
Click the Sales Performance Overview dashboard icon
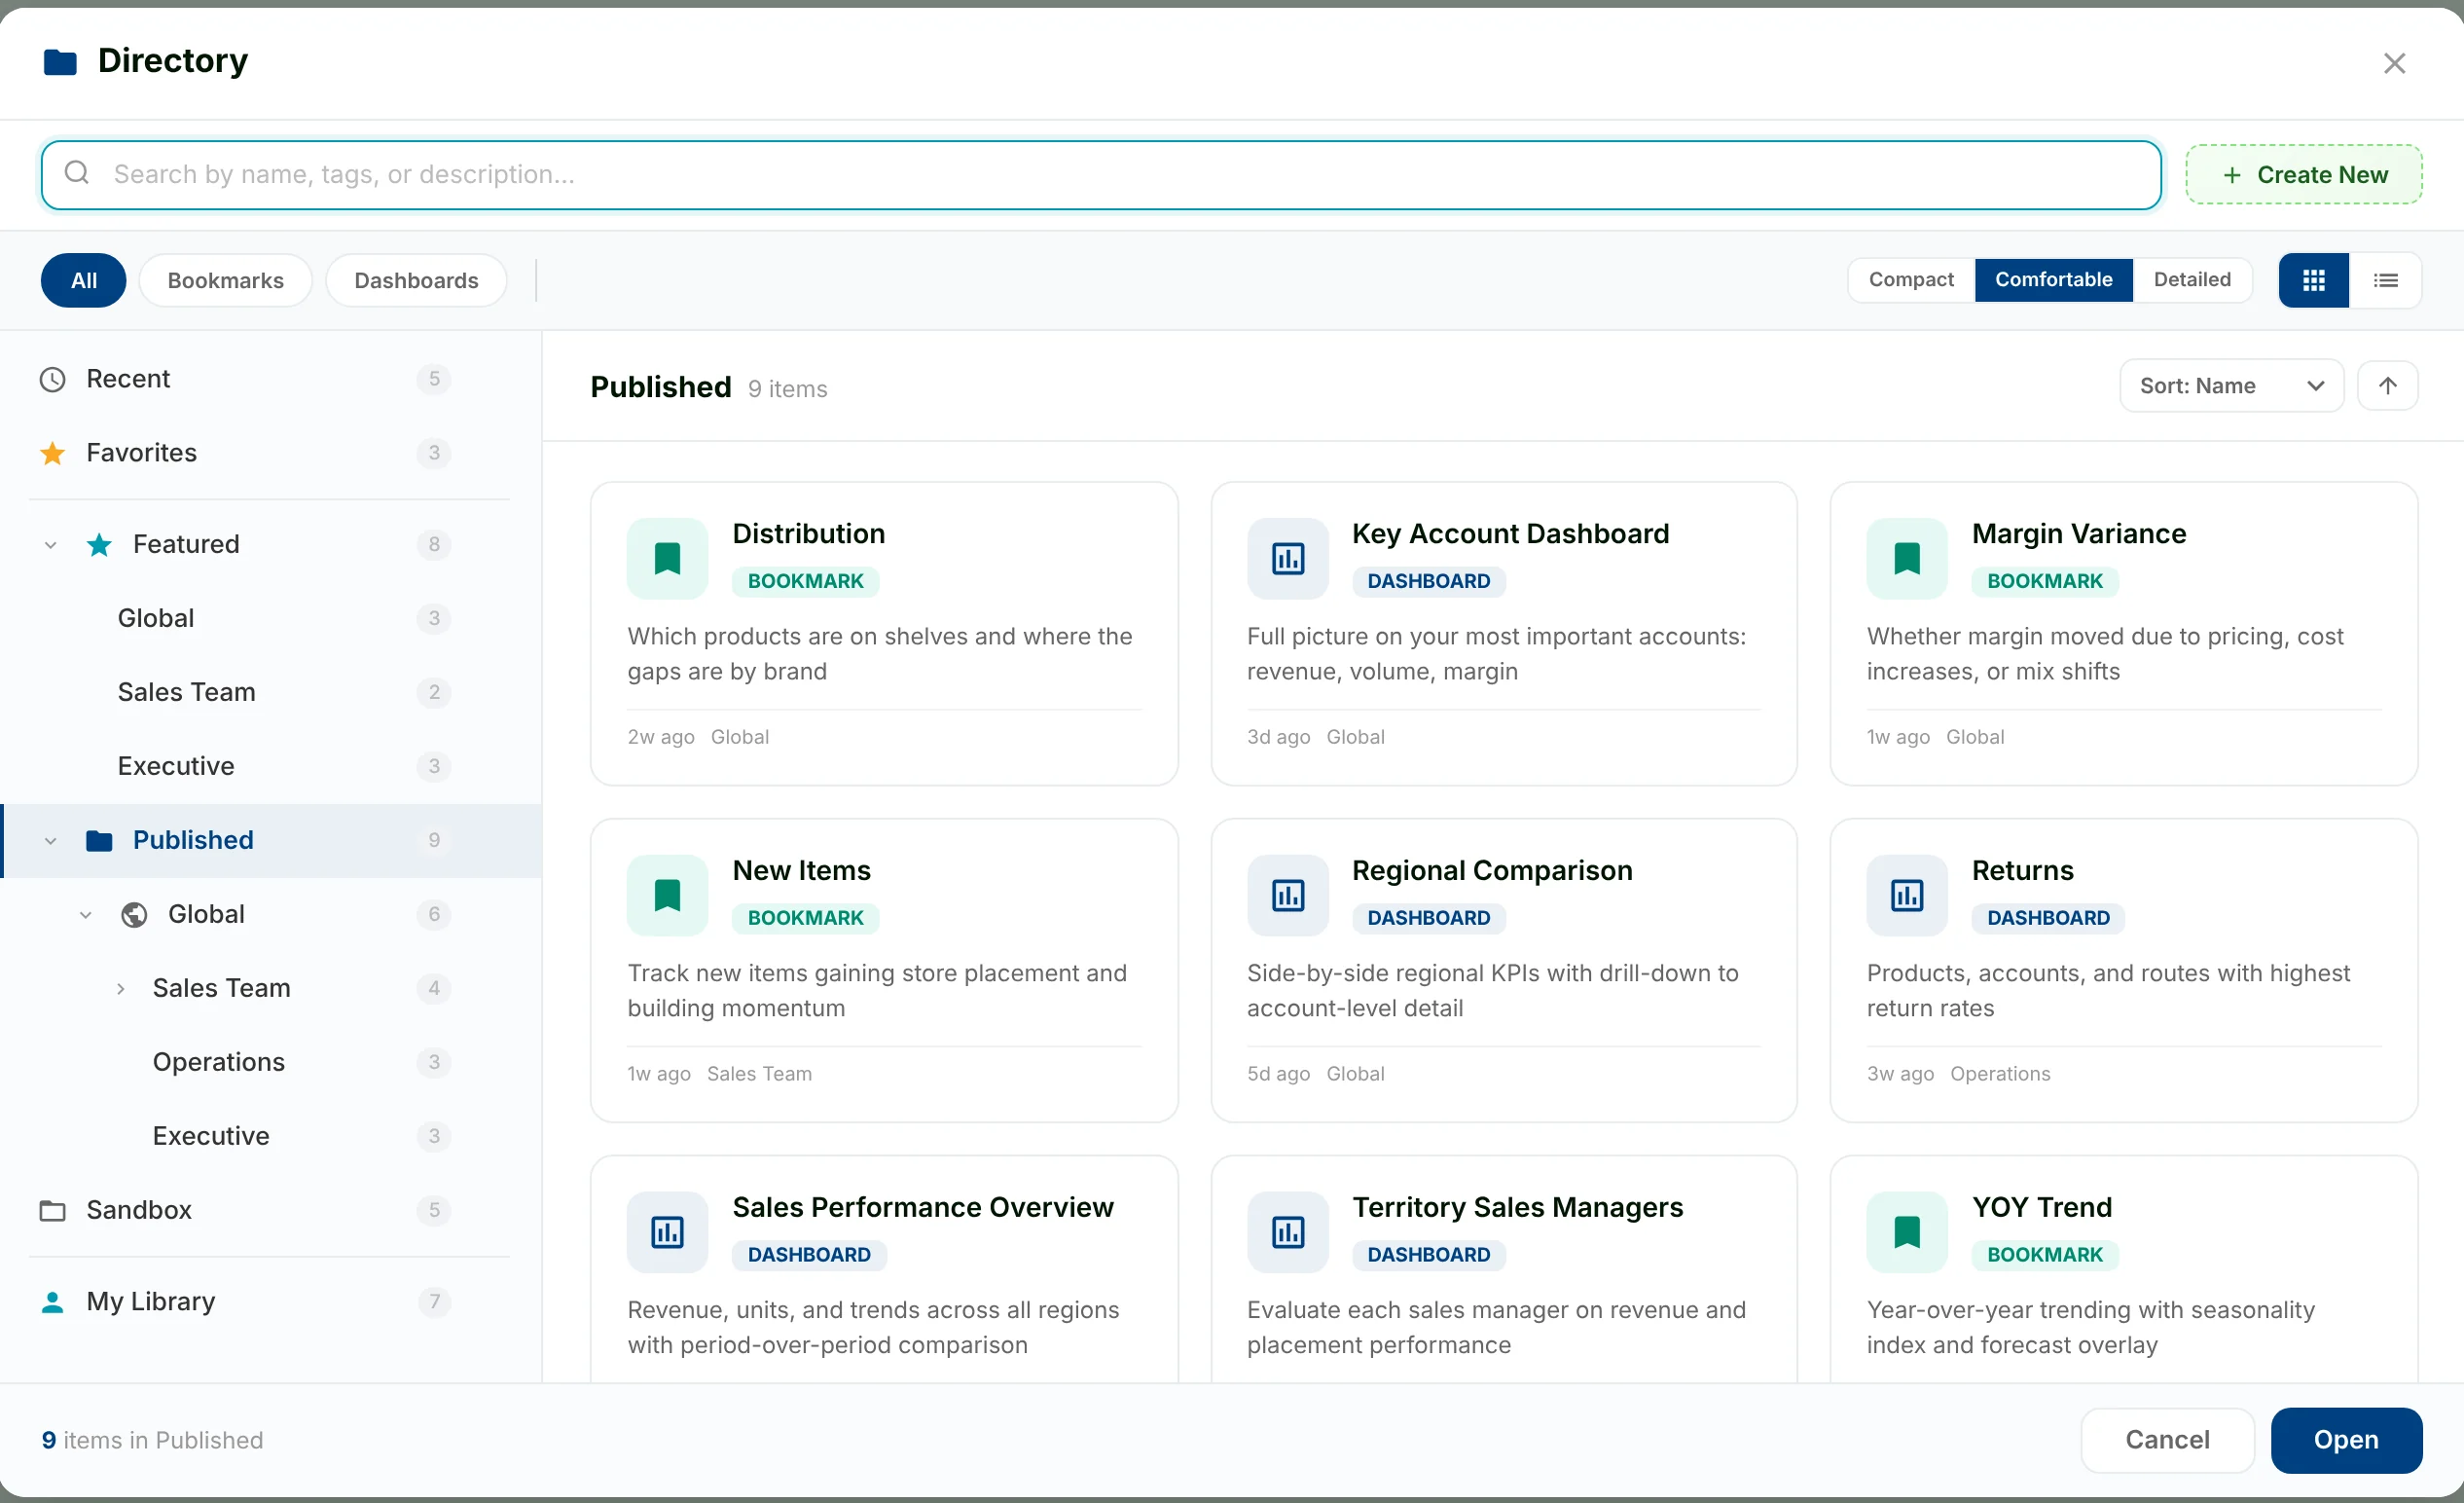point(667,1232)
